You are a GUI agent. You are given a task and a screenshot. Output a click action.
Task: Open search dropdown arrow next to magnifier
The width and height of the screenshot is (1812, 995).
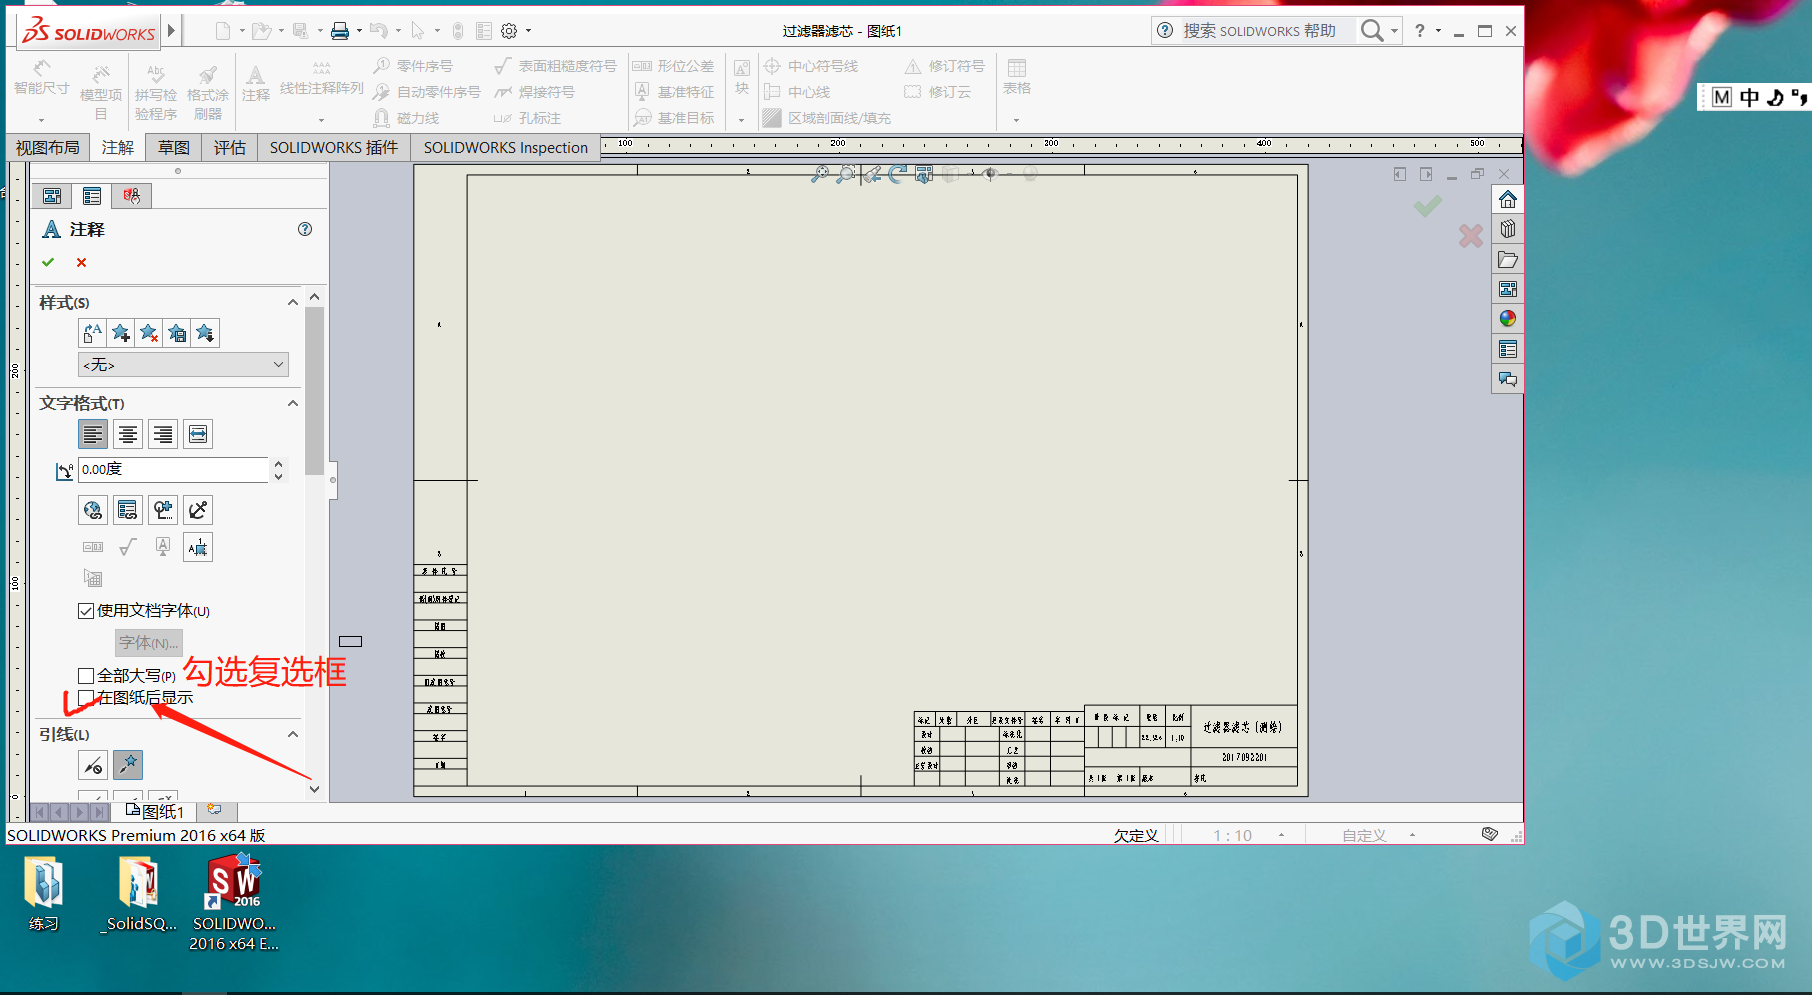[x=1394, y=31]
